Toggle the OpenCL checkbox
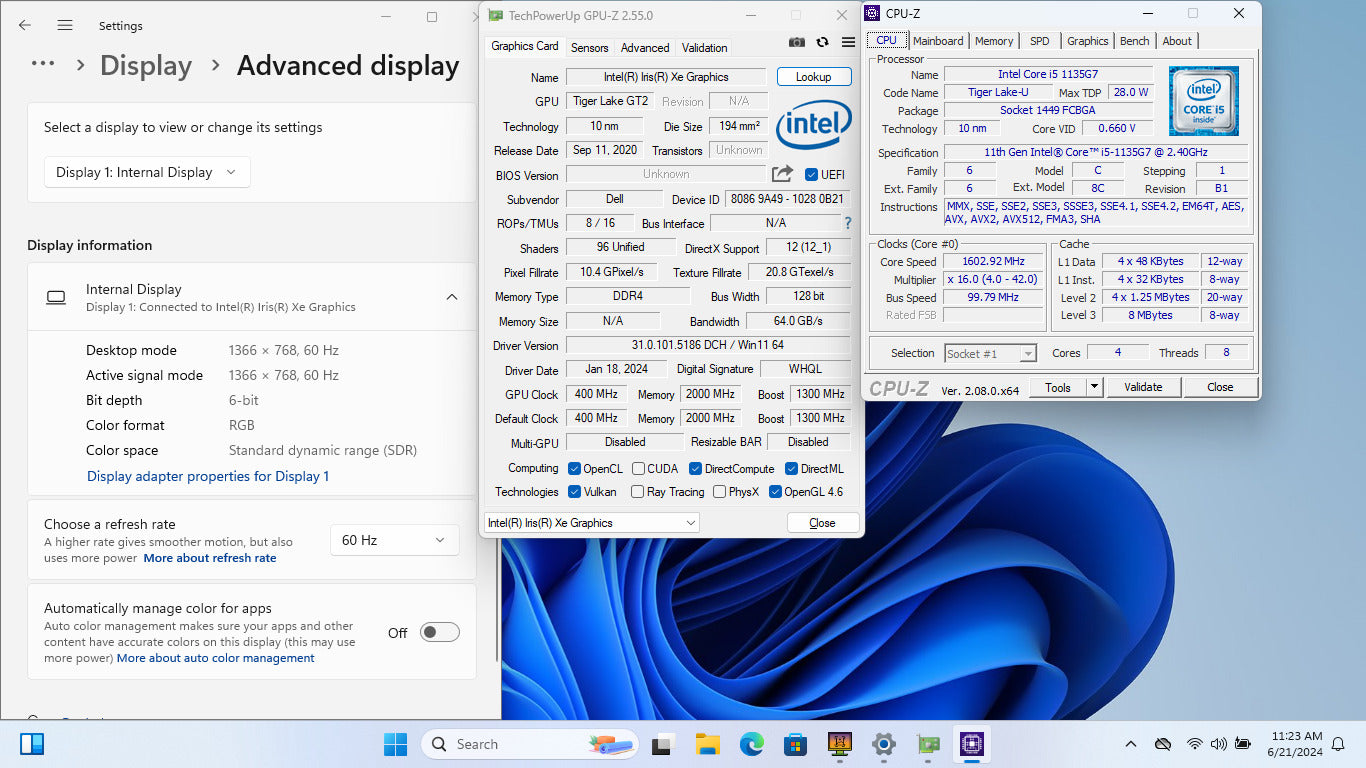Image resolution: width=1366 pixels, height=768 pixels. tap(574, 468)
